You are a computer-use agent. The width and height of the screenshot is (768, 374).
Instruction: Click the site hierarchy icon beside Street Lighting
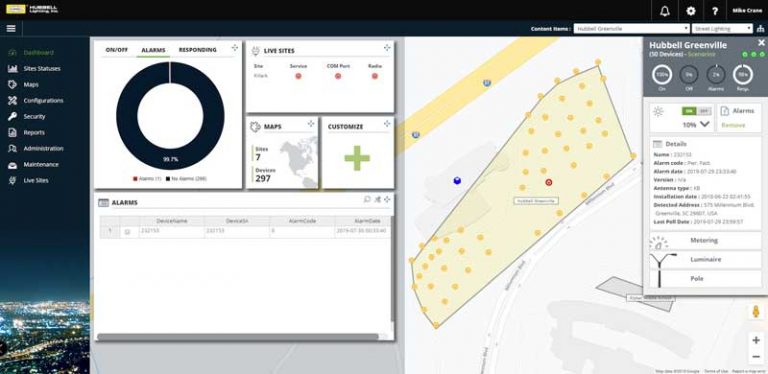(x=760, y=28)
